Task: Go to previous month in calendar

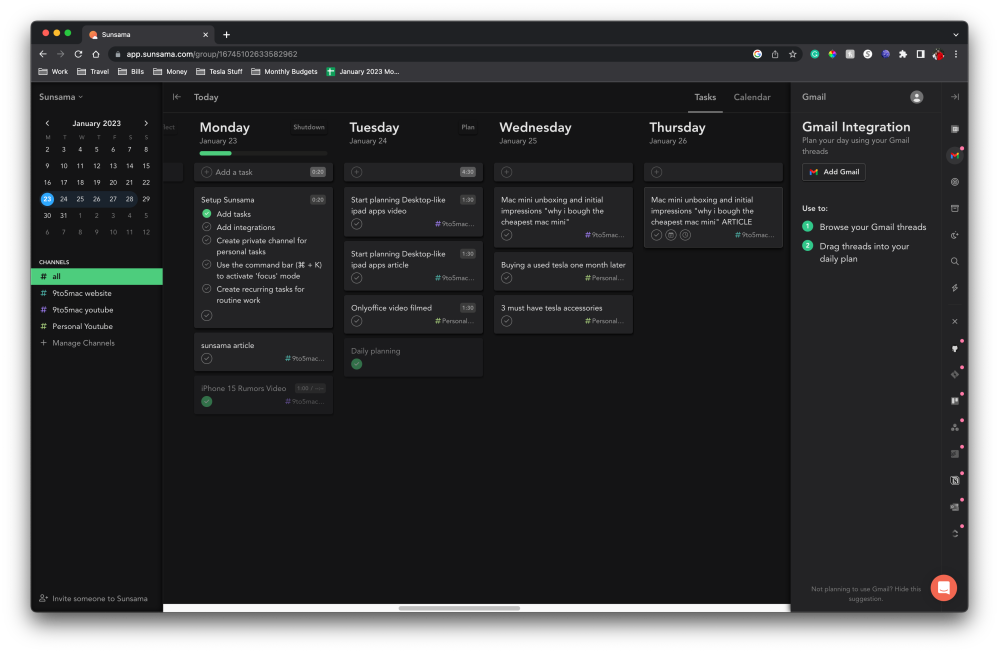Action: (x=47, y=123)
